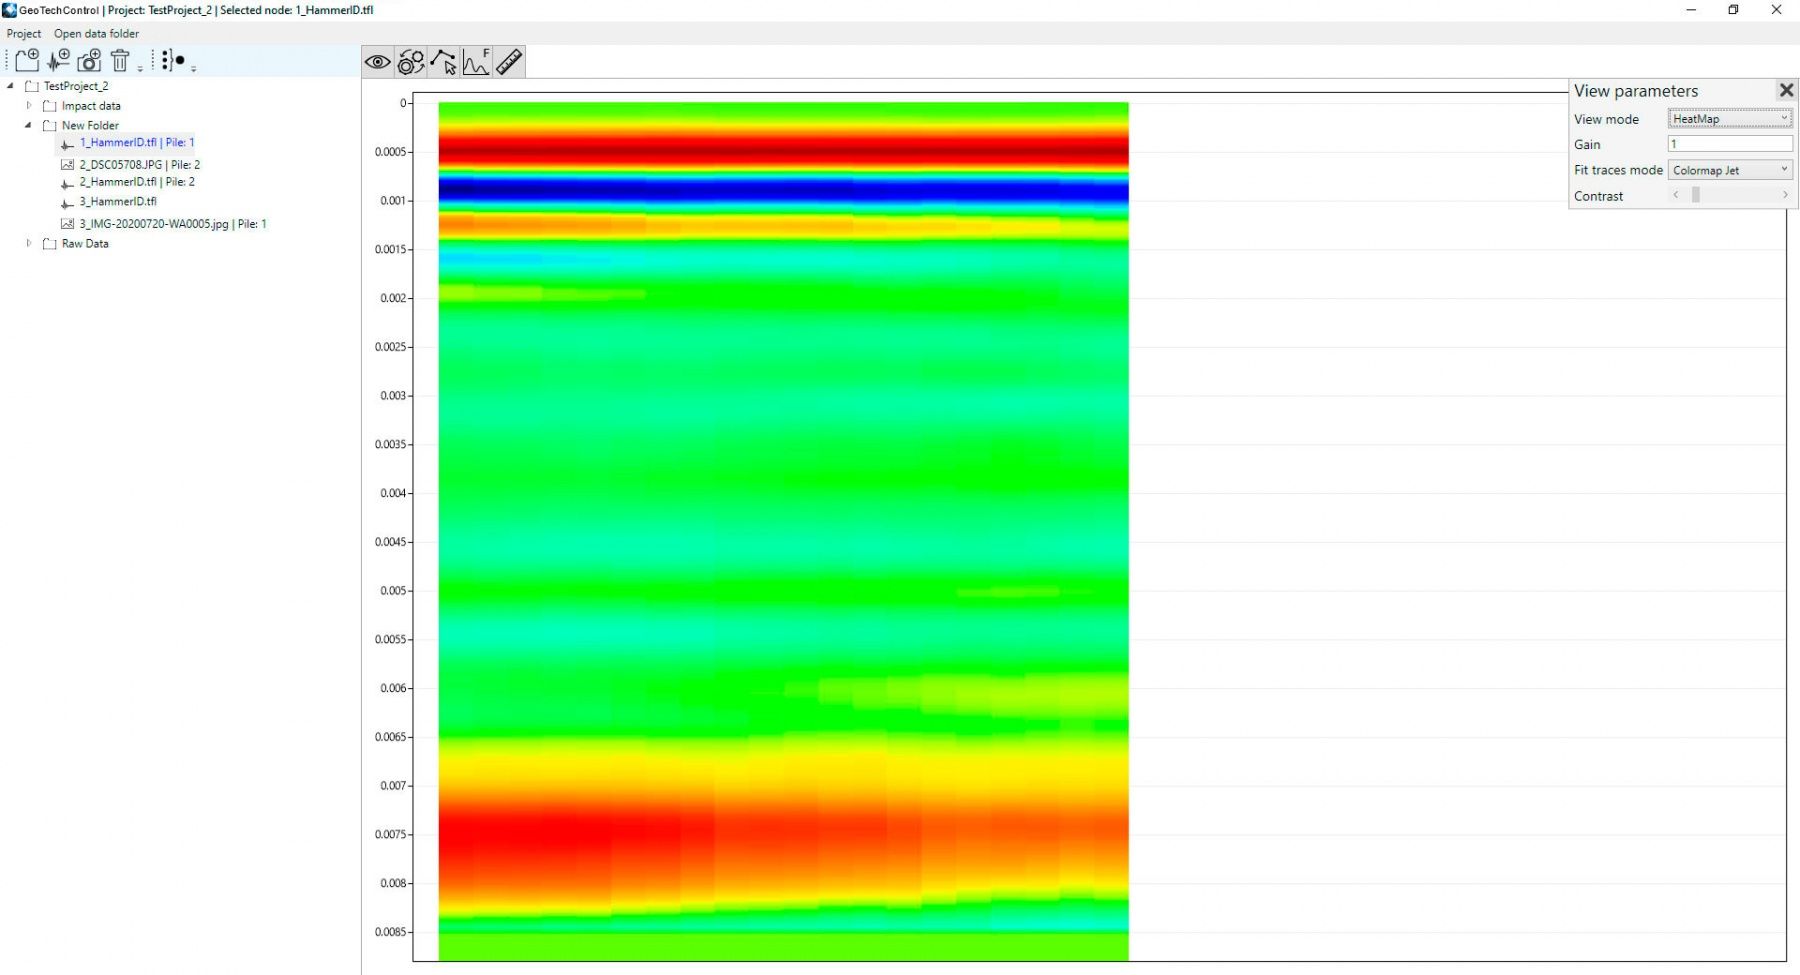Collapse the New Folder tree node
This screenshot has height=975, width=1800.
(28, 125)
